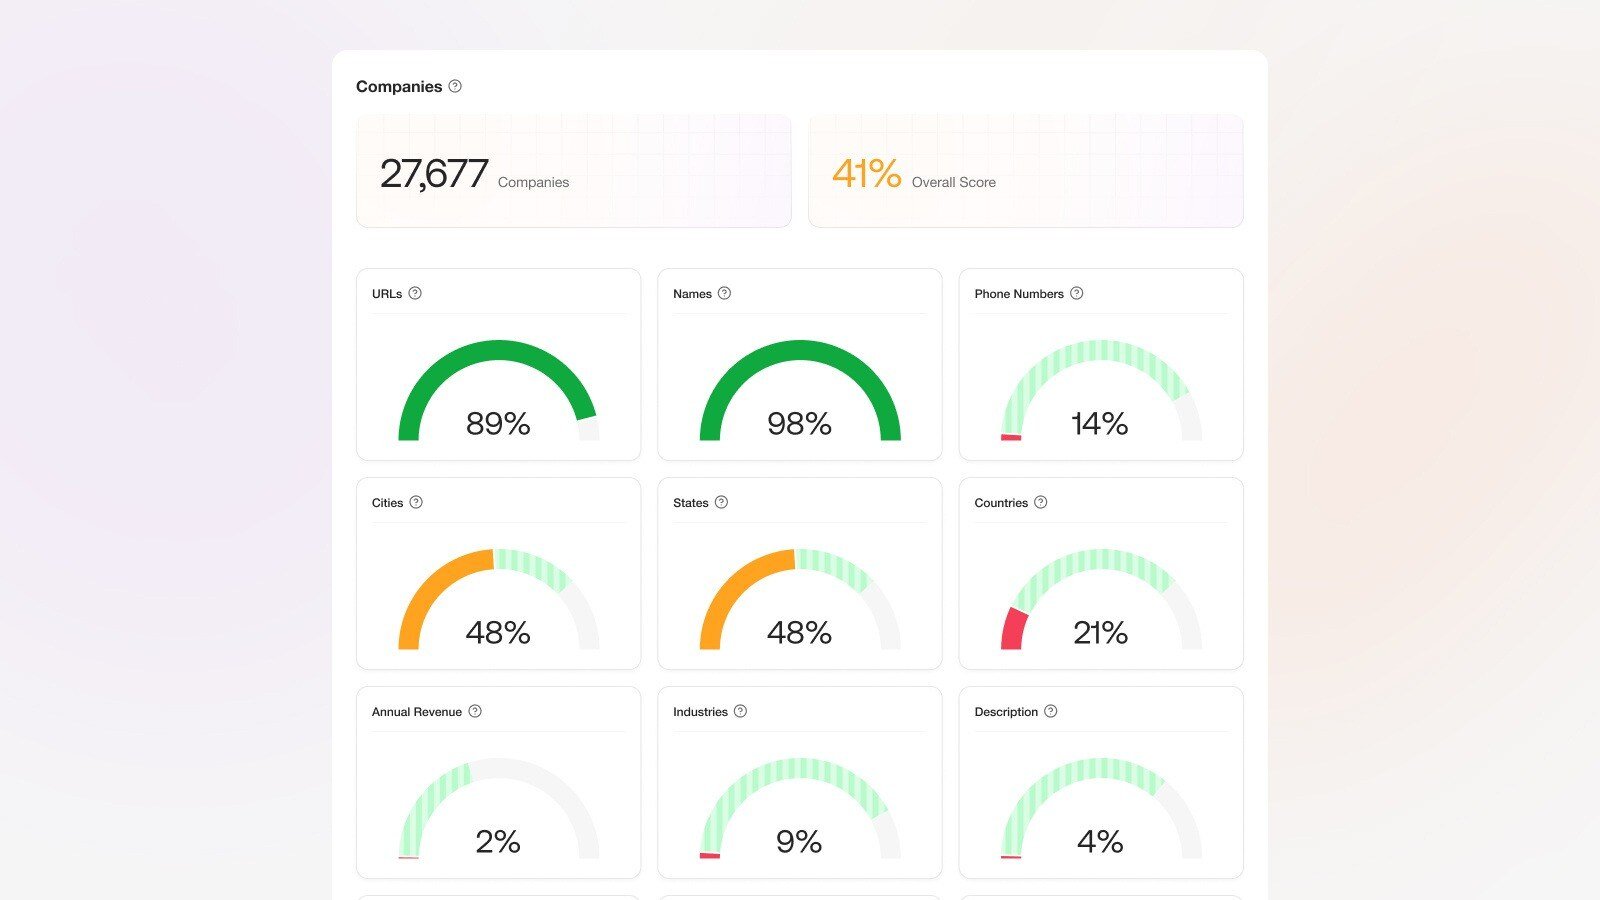1600x900 pixels.
Task: Click the help icon next to Companies heading
Action: [x=455, y=86]
